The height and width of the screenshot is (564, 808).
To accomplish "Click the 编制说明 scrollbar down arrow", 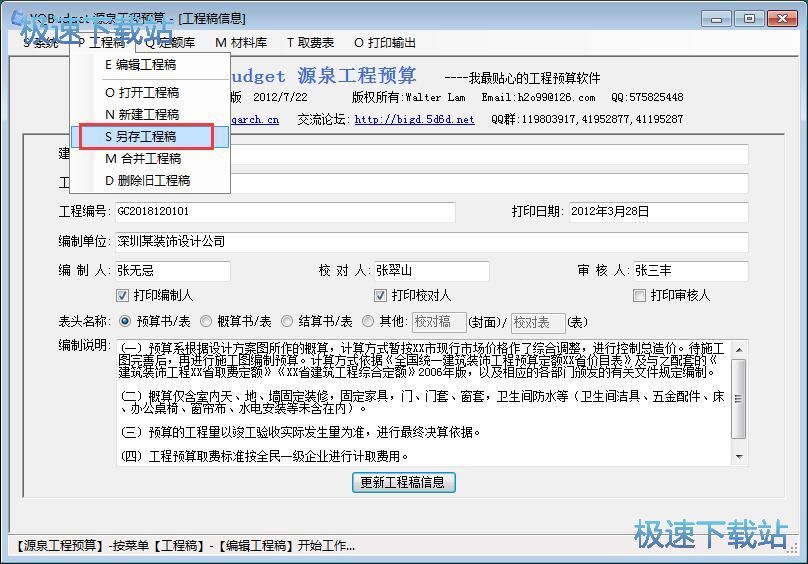I will (x=739, y=456).
